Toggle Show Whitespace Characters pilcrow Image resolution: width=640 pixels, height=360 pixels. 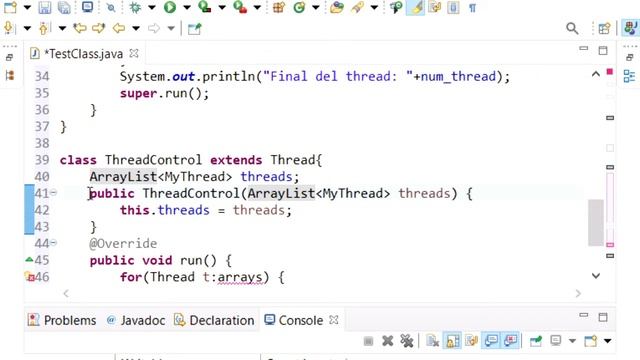coord(472,8)
